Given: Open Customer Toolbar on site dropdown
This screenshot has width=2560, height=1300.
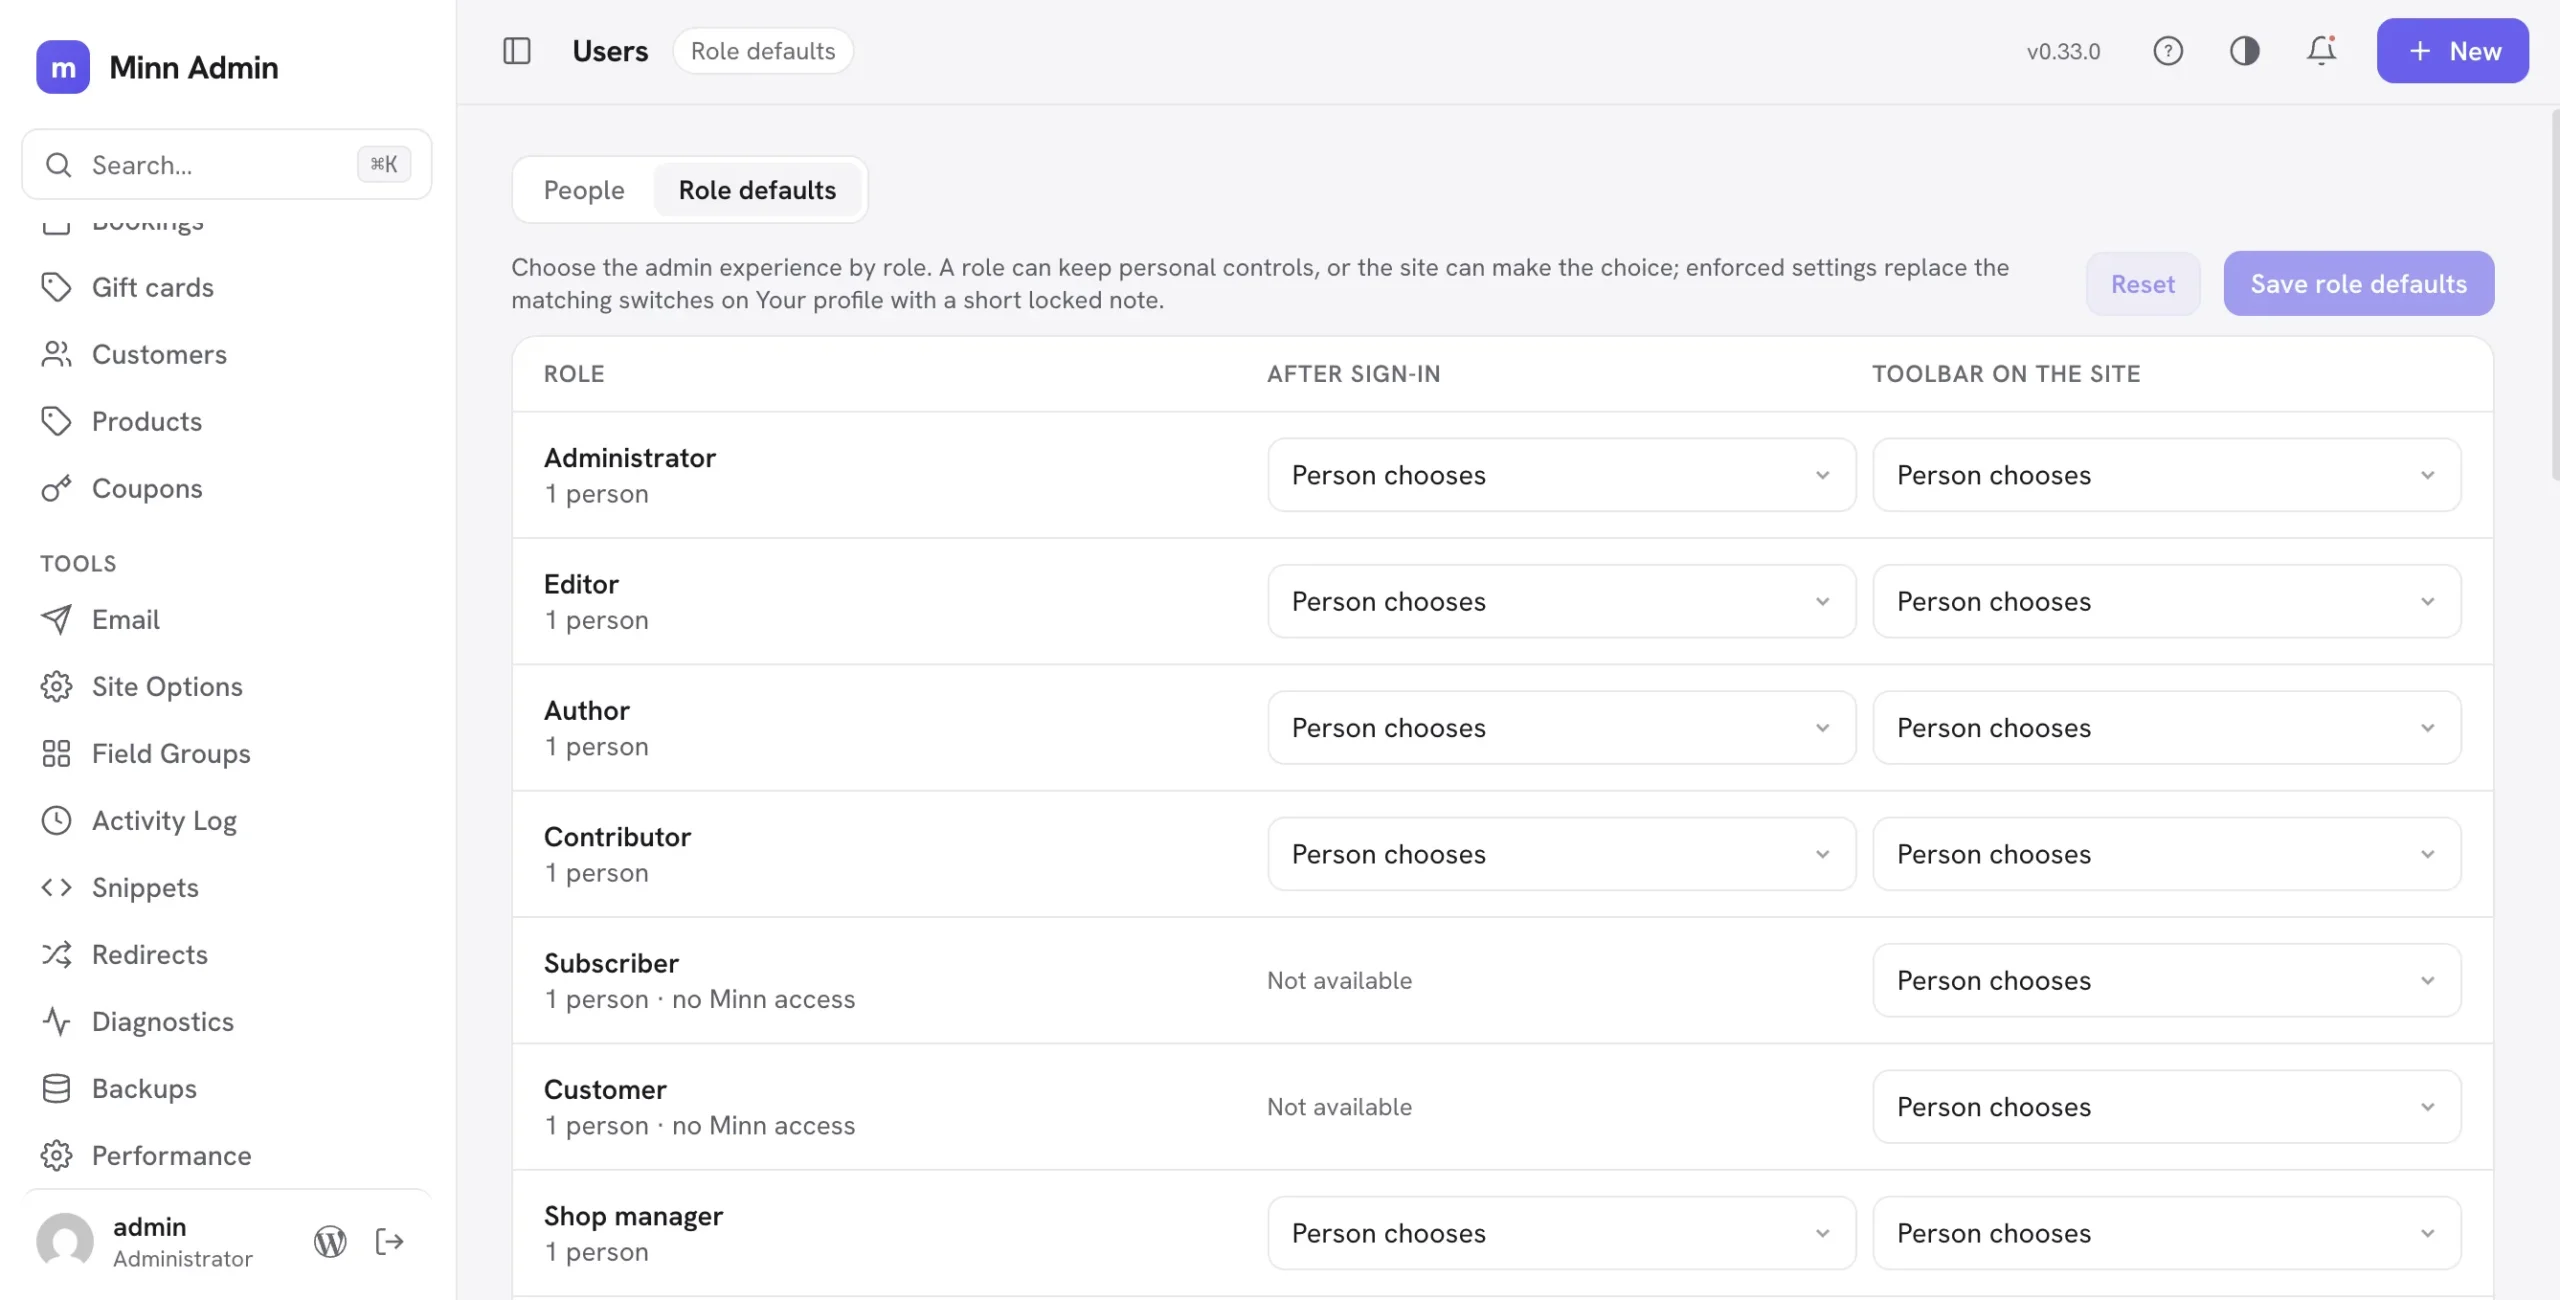Looking at the screenshot, I should (2166, 1107).
